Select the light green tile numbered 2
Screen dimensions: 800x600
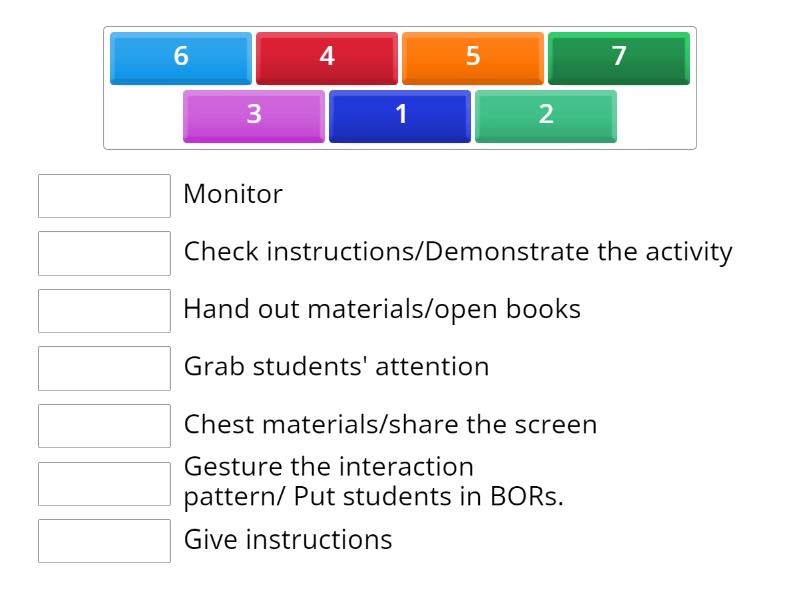(545, 115)
